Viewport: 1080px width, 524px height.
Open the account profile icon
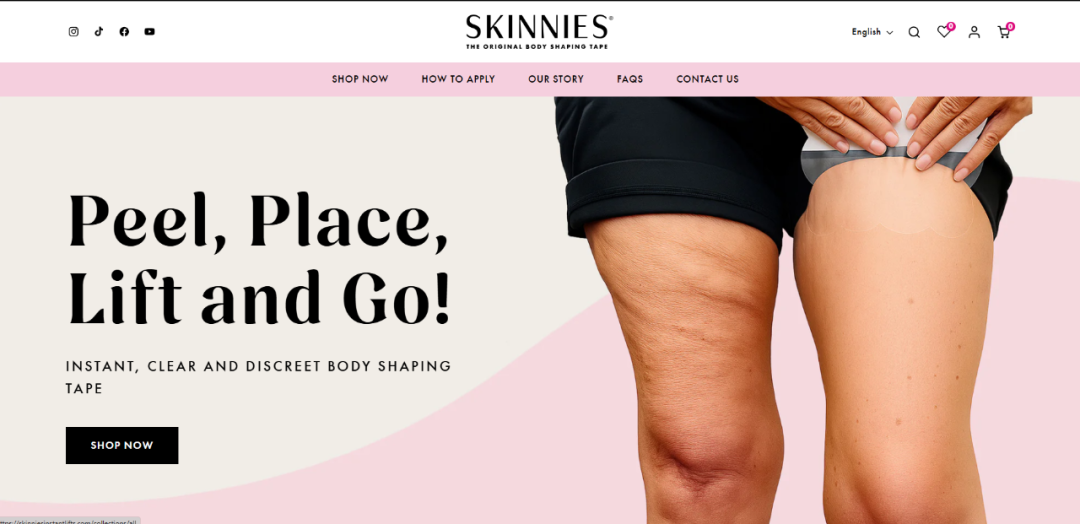click(974, 32)
